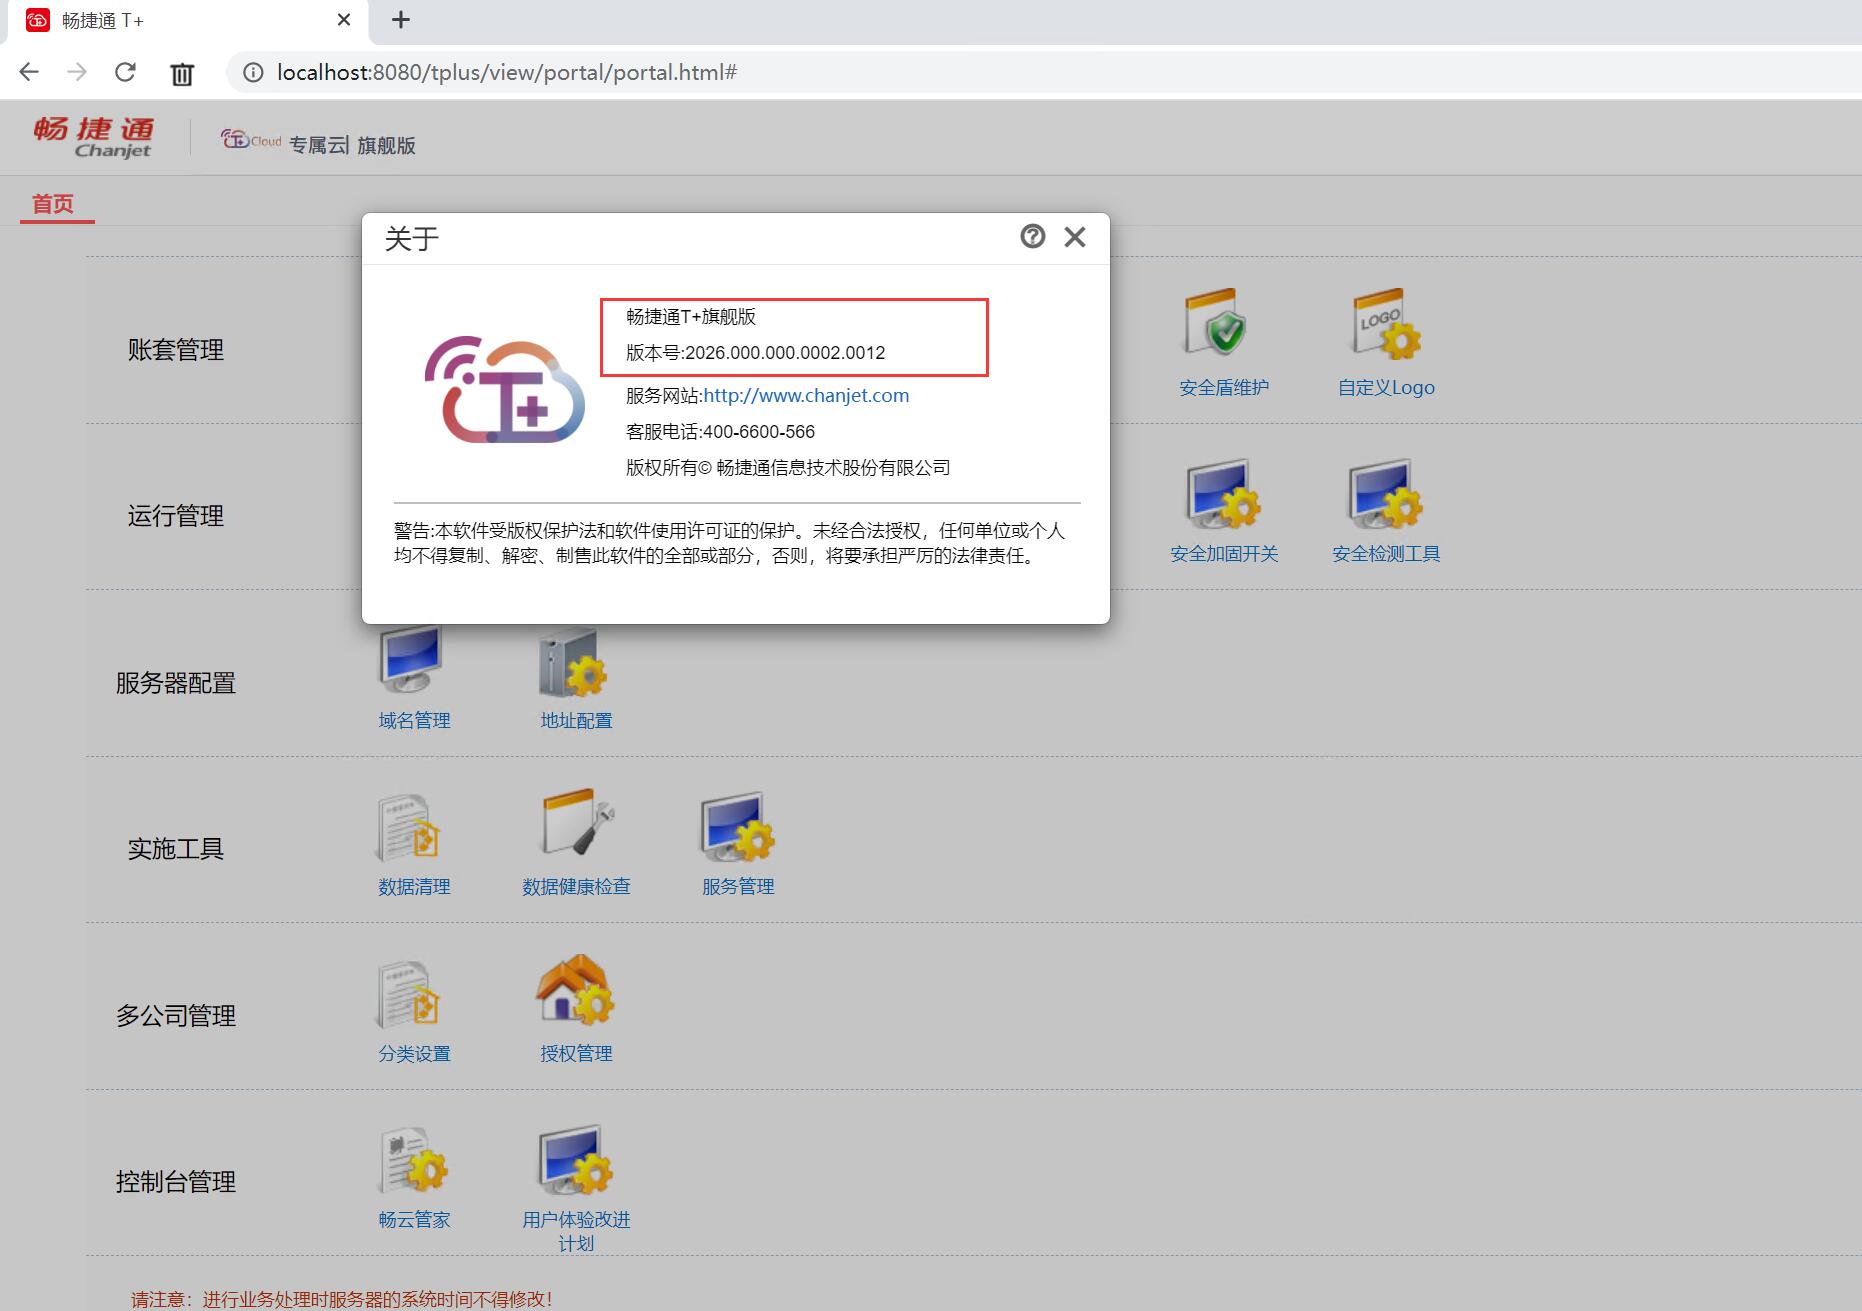Launch the 畅云管家 icon
The height and width of the screenshot is (1311, 1862).
[413, 1161]
